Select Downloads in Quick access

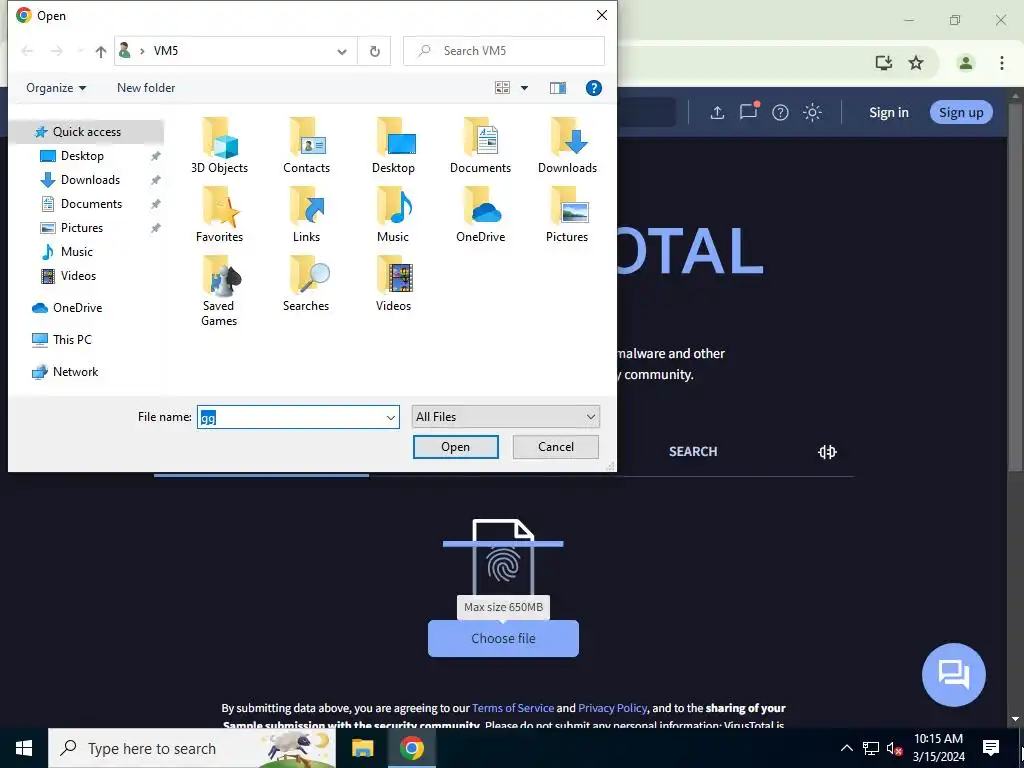90,180
